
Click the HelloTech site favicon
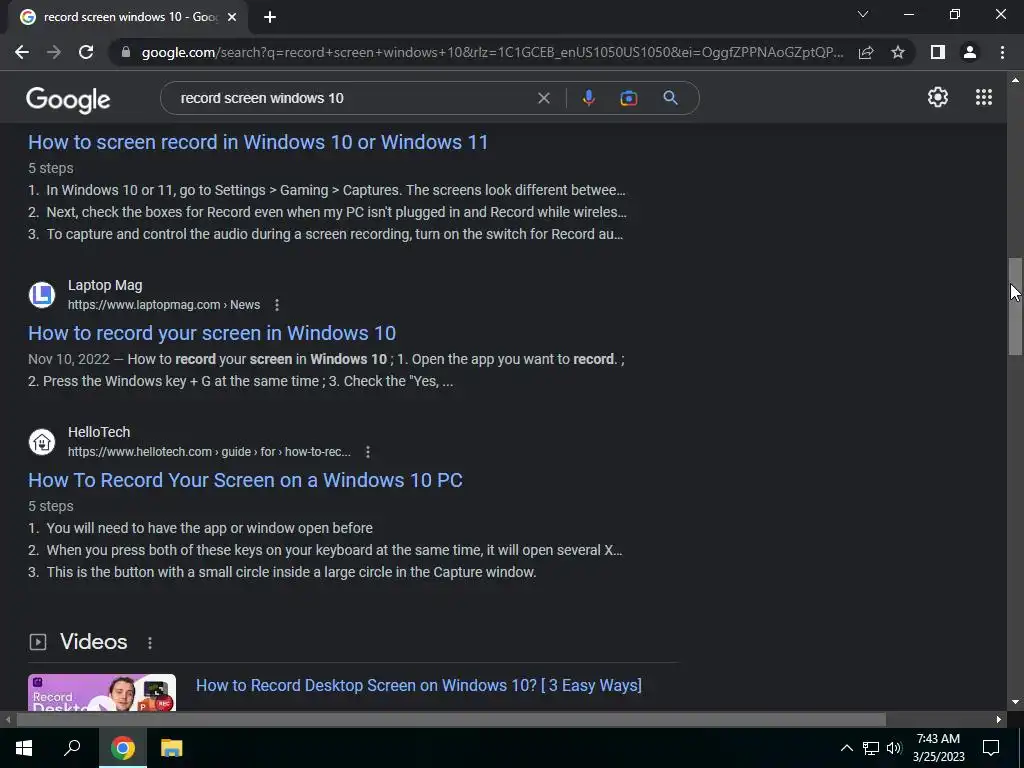click(42, 441)
